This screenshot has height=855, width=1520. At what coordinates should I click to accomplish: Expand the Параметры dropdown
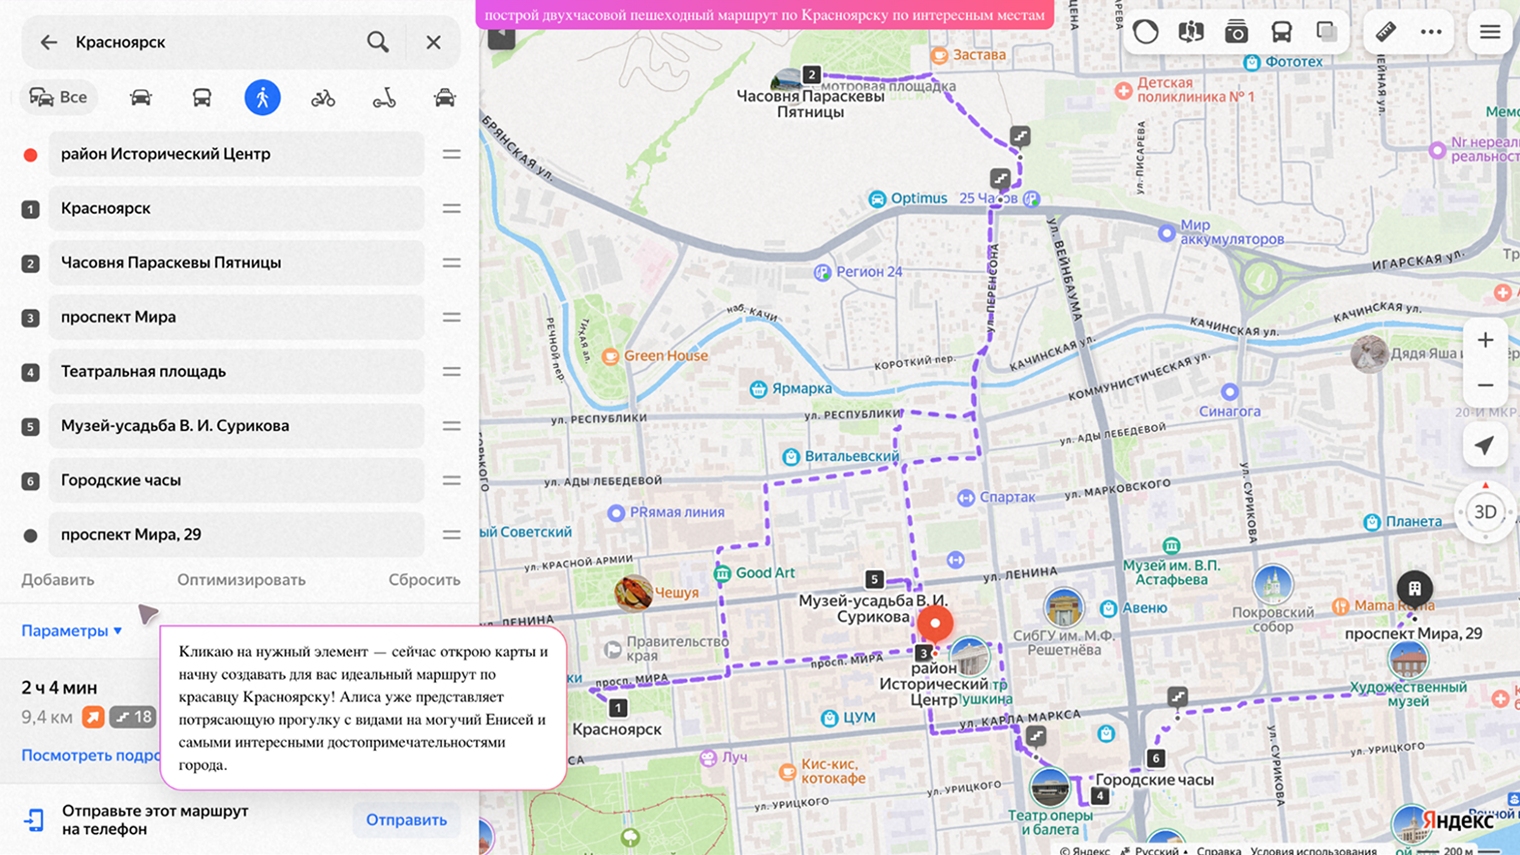[72, 631]
